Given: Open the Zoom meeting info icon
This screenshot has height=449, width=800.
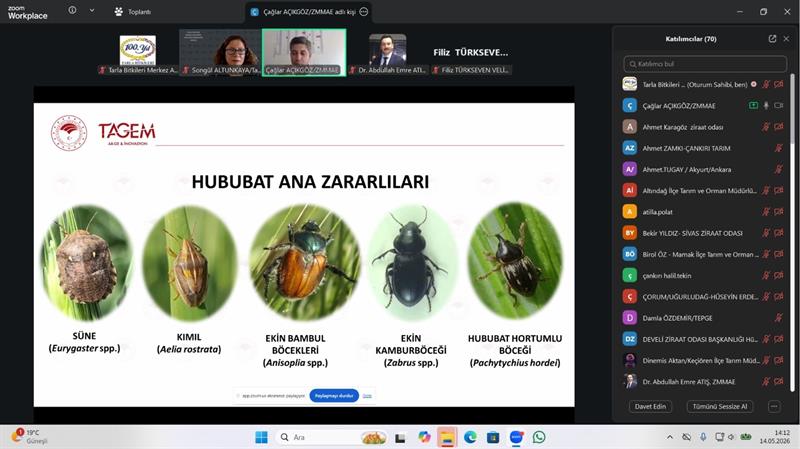Looking at the screenshot, I should [72, 10].
